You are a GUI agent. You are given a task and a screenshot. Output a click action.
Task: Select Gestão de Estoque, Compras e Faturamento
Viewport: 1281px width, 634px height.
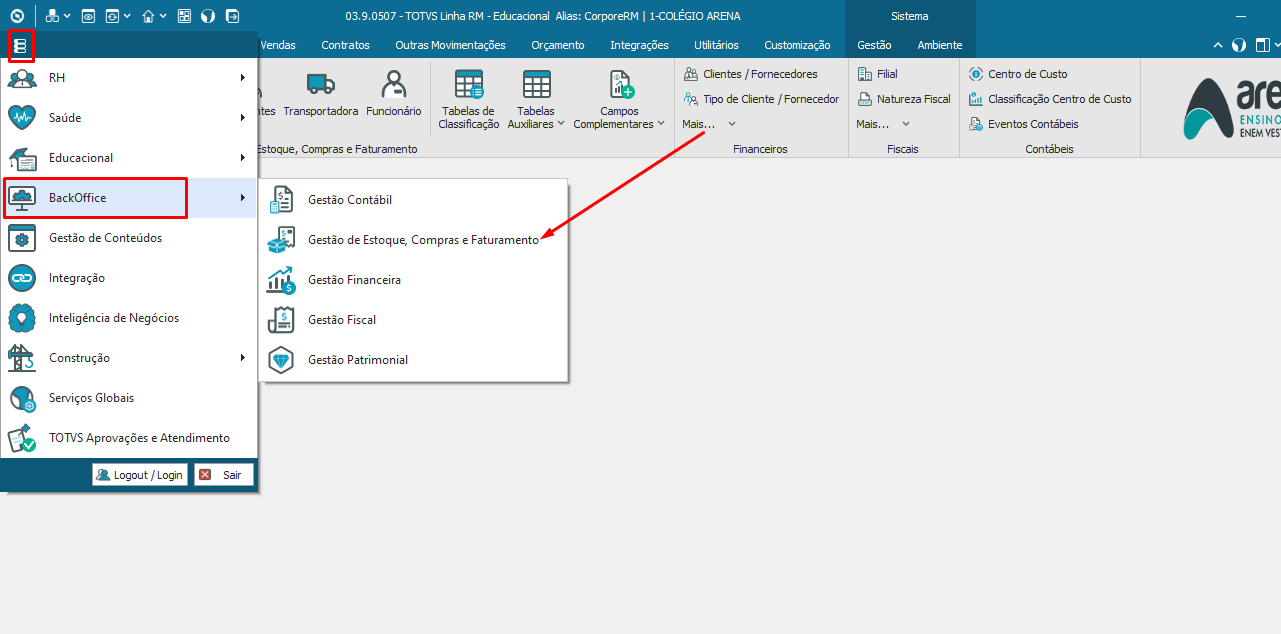[422, 240]
